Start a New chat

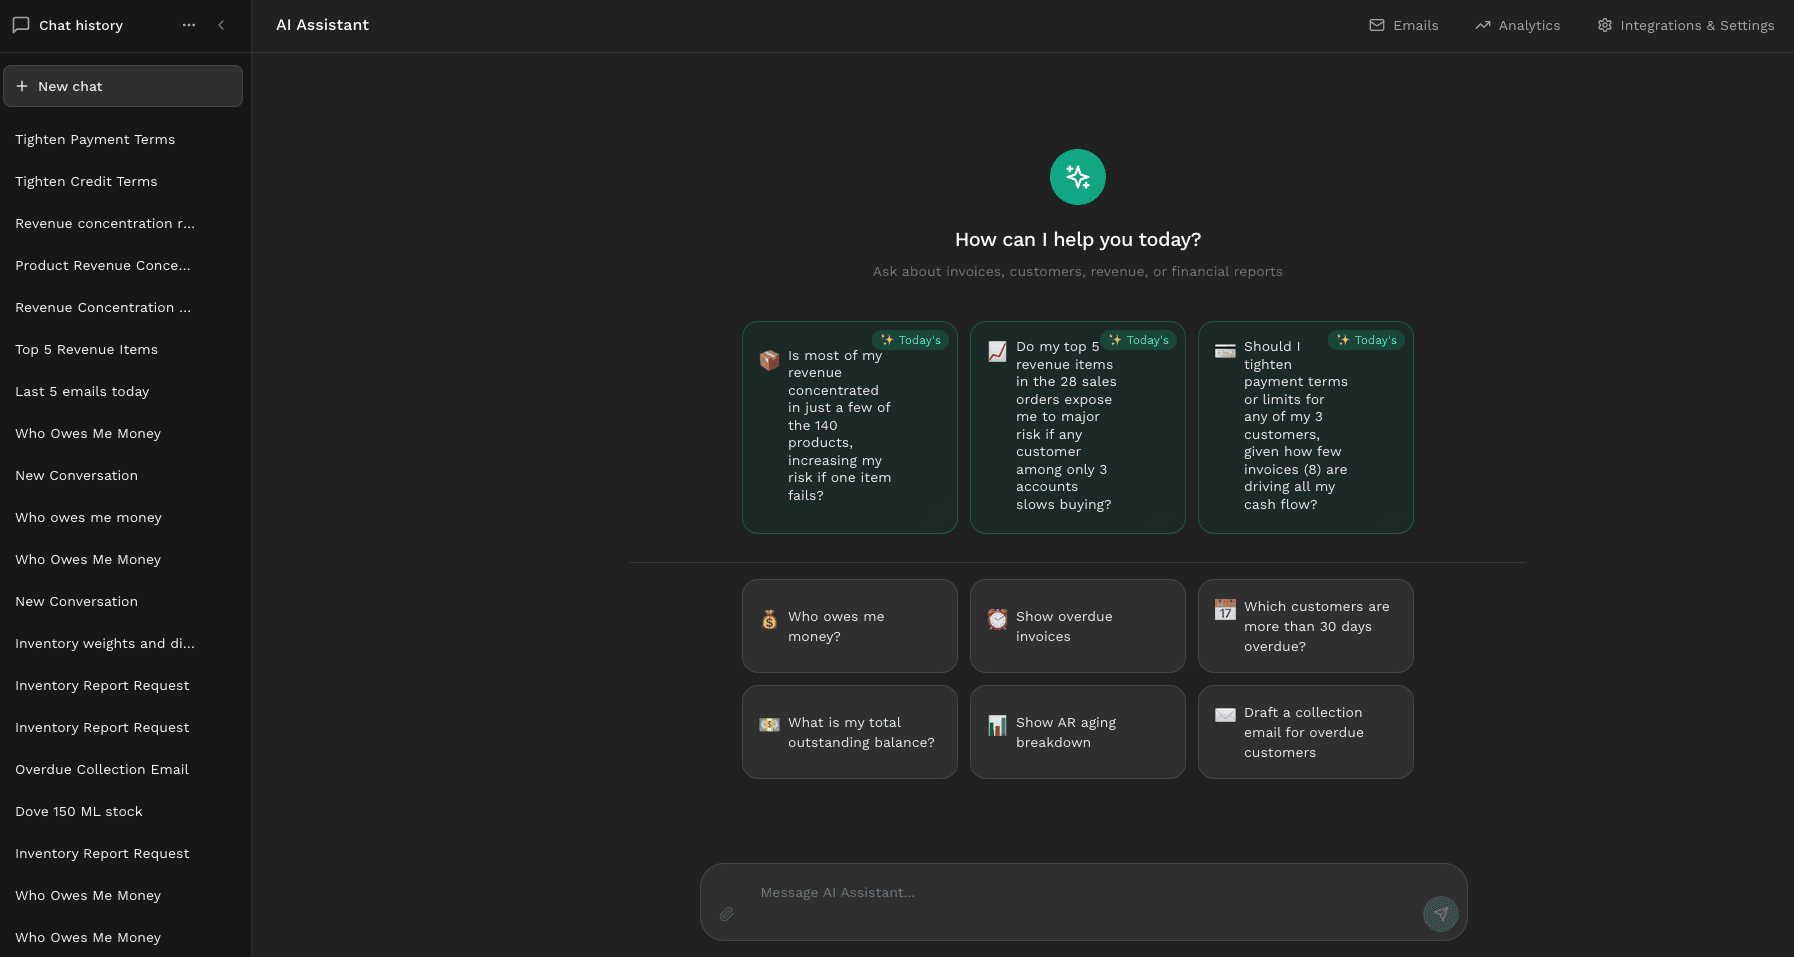[123, 86]
